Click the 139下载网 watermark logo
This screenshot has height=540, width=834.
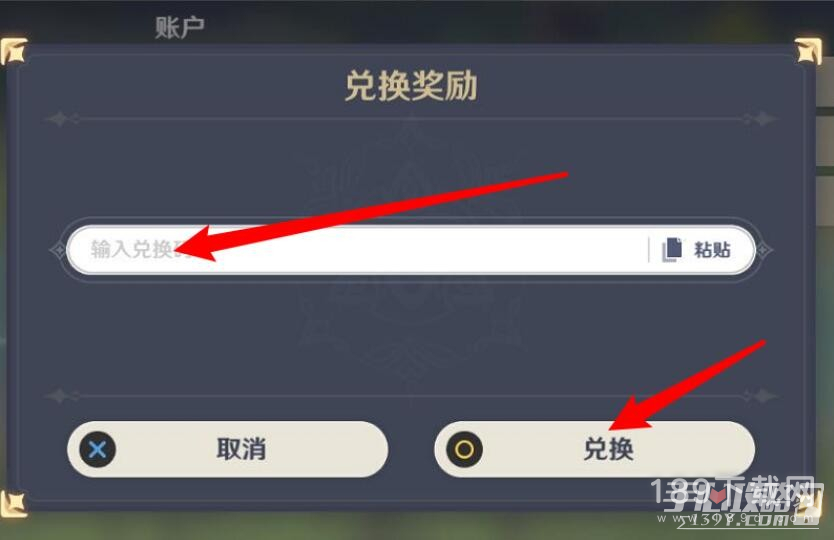pyautogui.click(x=733, y=492)
